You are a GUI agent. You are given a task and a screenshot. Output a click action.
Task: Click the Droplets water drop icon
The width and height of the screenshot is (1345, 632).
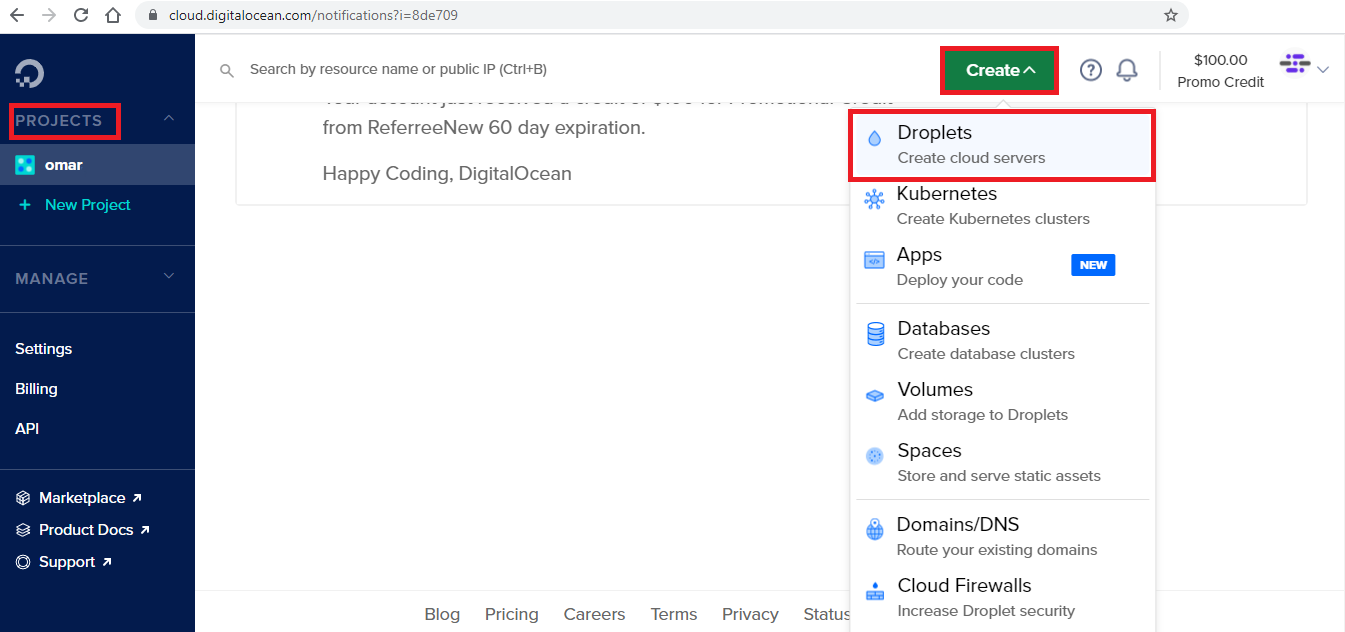875,139
